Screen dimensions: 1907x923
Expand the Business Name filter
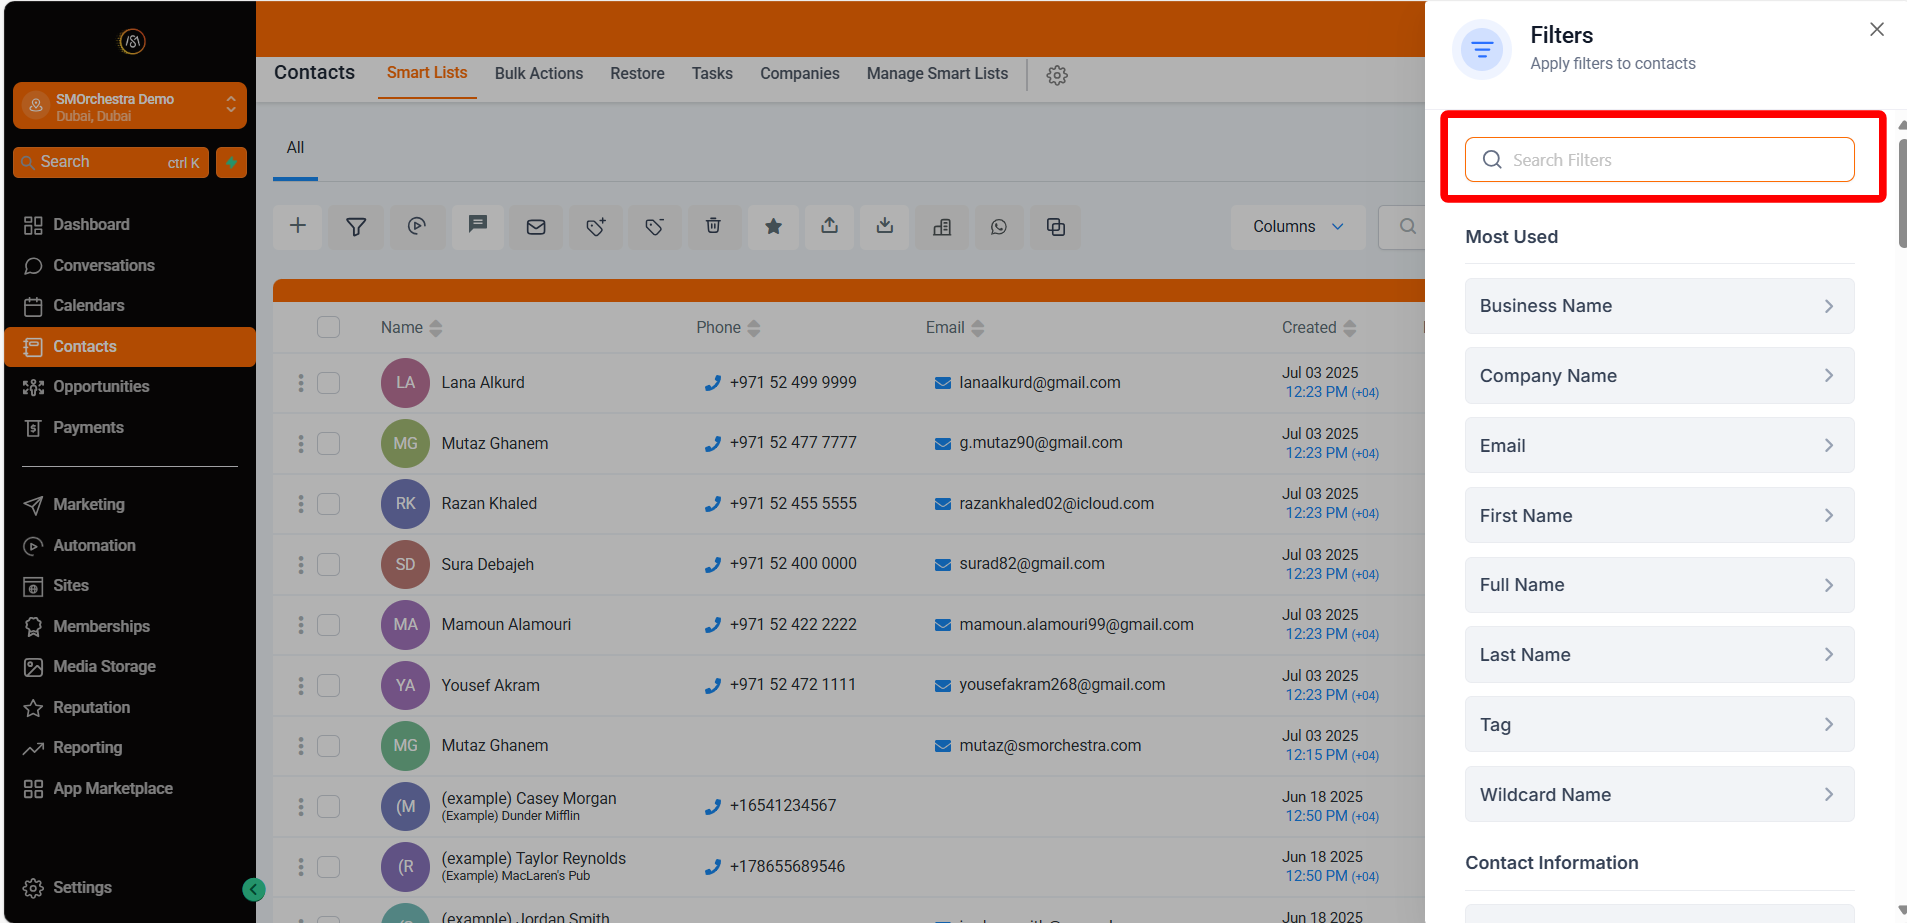1659,306
